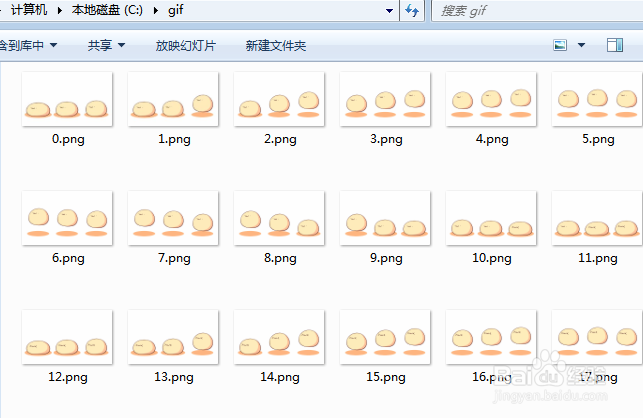Click the 7.png file name label
This screenshot has width=643, height=418.
(174, 258)
